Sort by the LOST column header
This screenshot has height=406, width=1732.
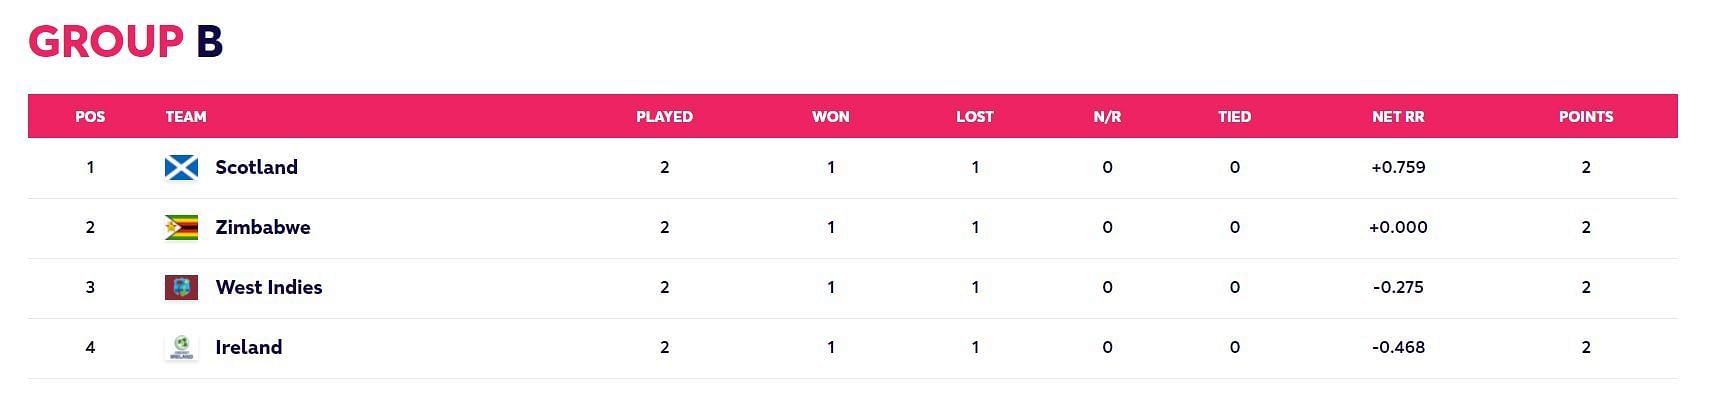pos(975,116)
